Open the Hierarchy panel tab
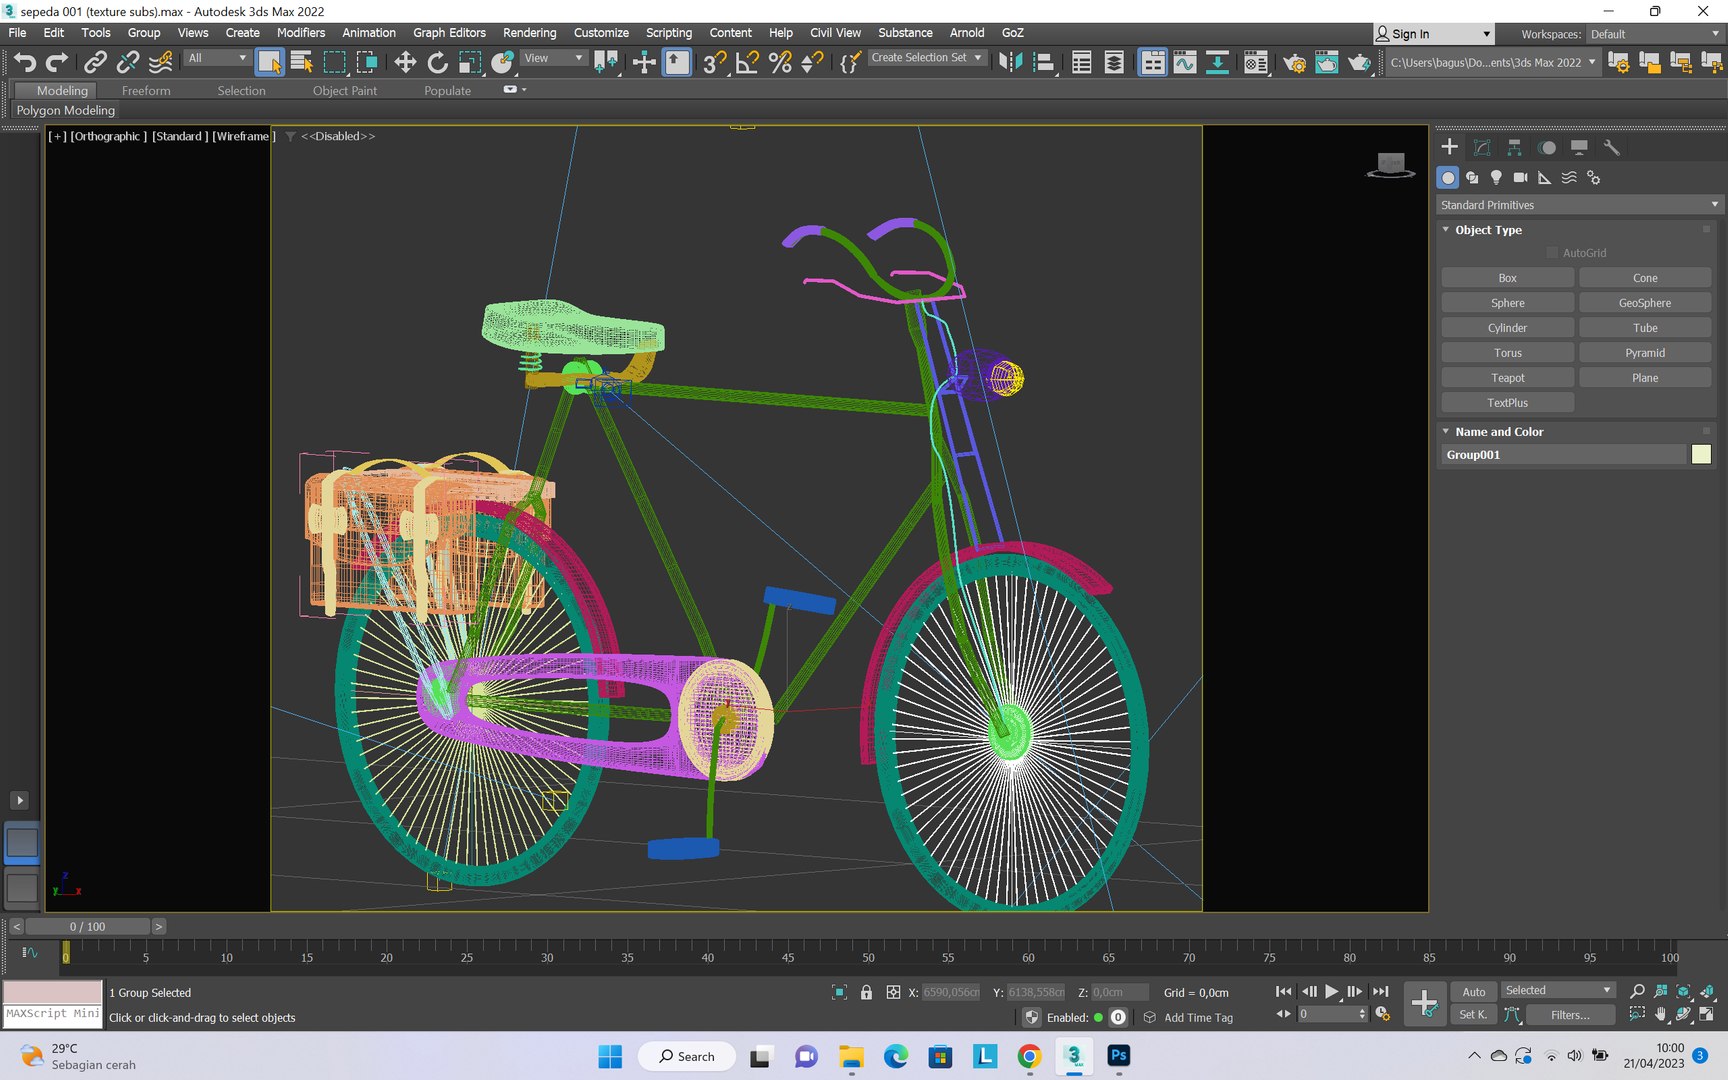1728x1080 pixels. point(1514,147)
